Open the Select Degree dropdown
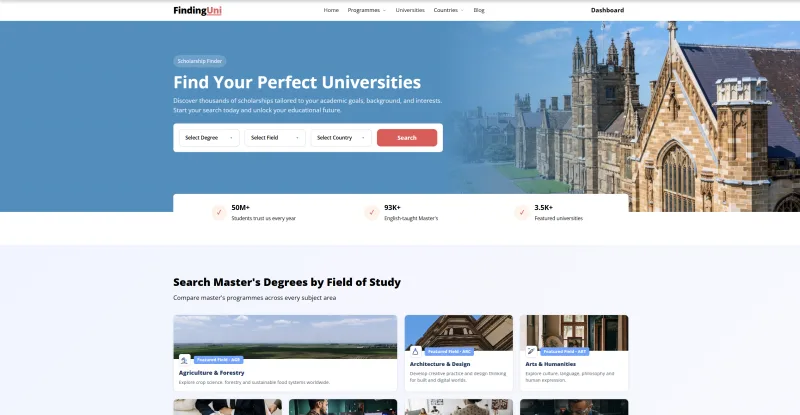Viewport: 800px width, 415px height. point(209,138)
